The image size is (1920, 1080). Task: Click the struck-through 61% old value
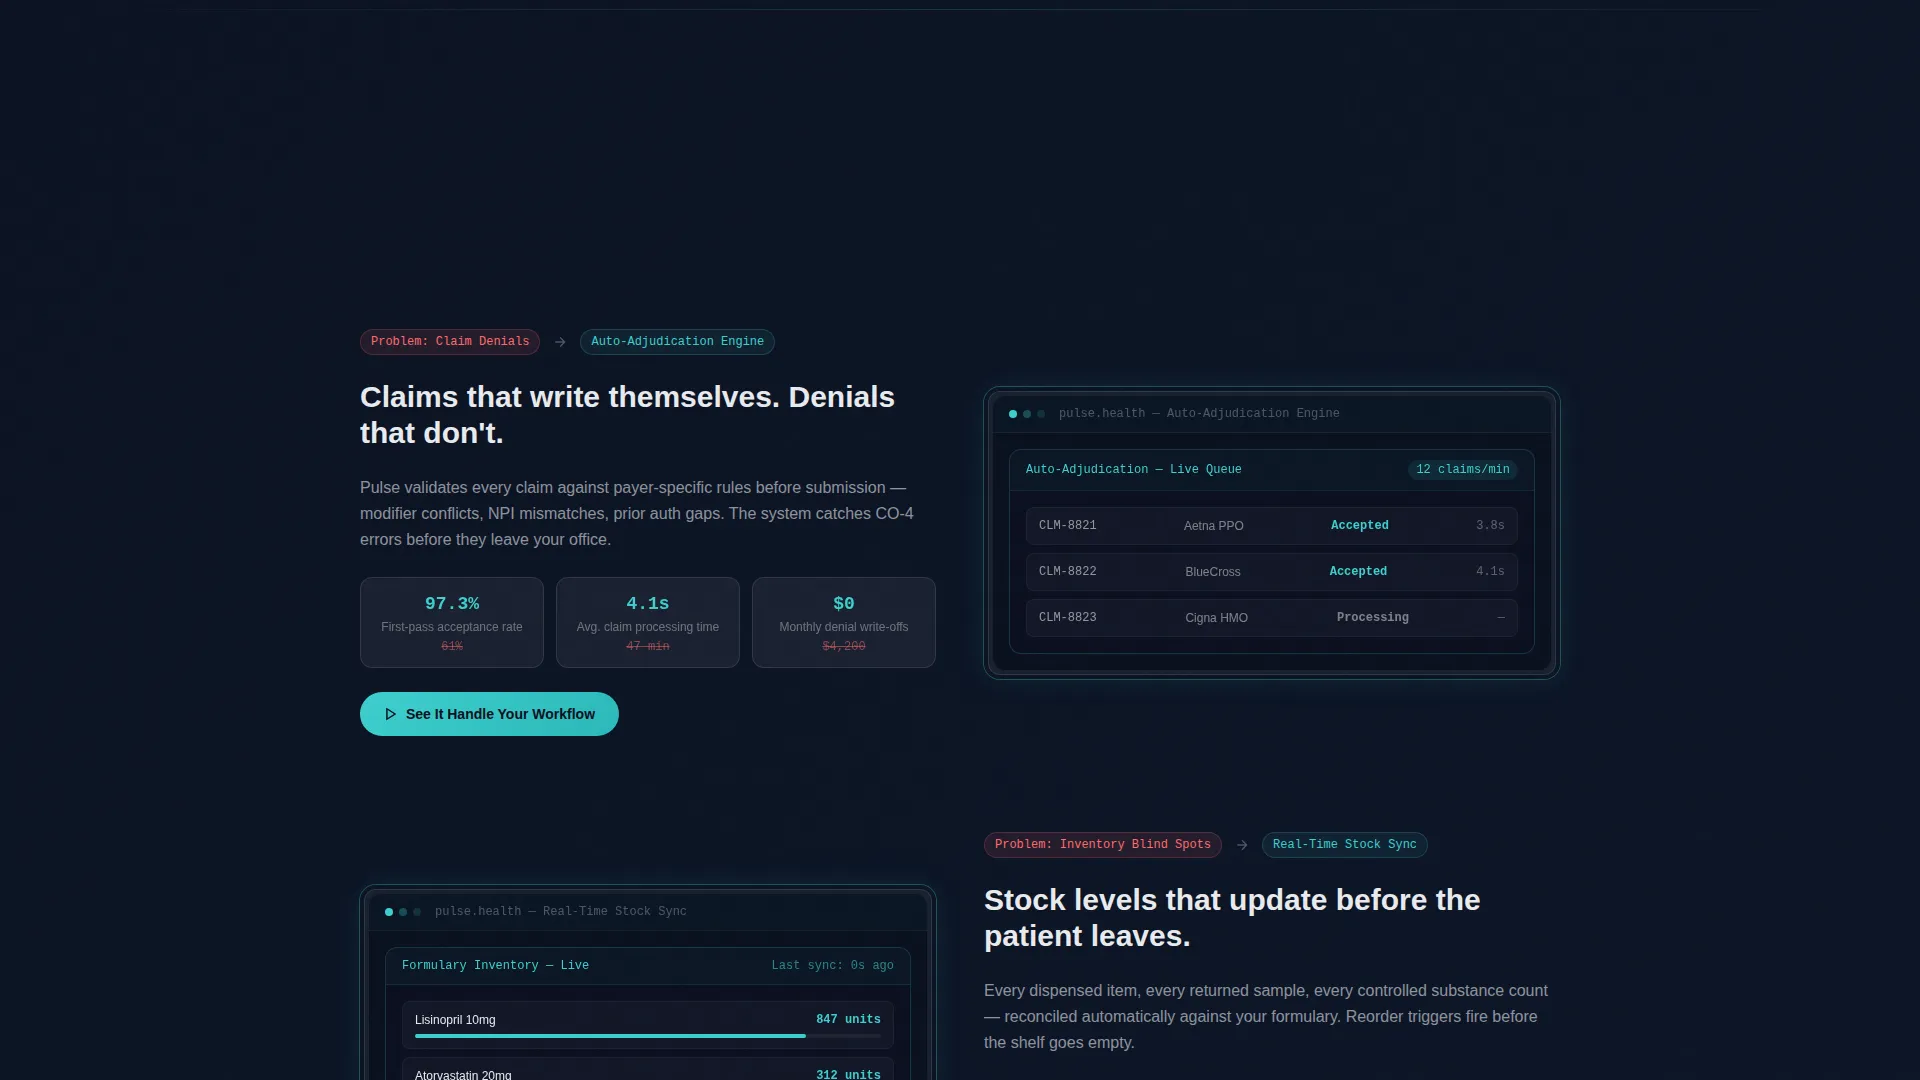pos(452,647)
